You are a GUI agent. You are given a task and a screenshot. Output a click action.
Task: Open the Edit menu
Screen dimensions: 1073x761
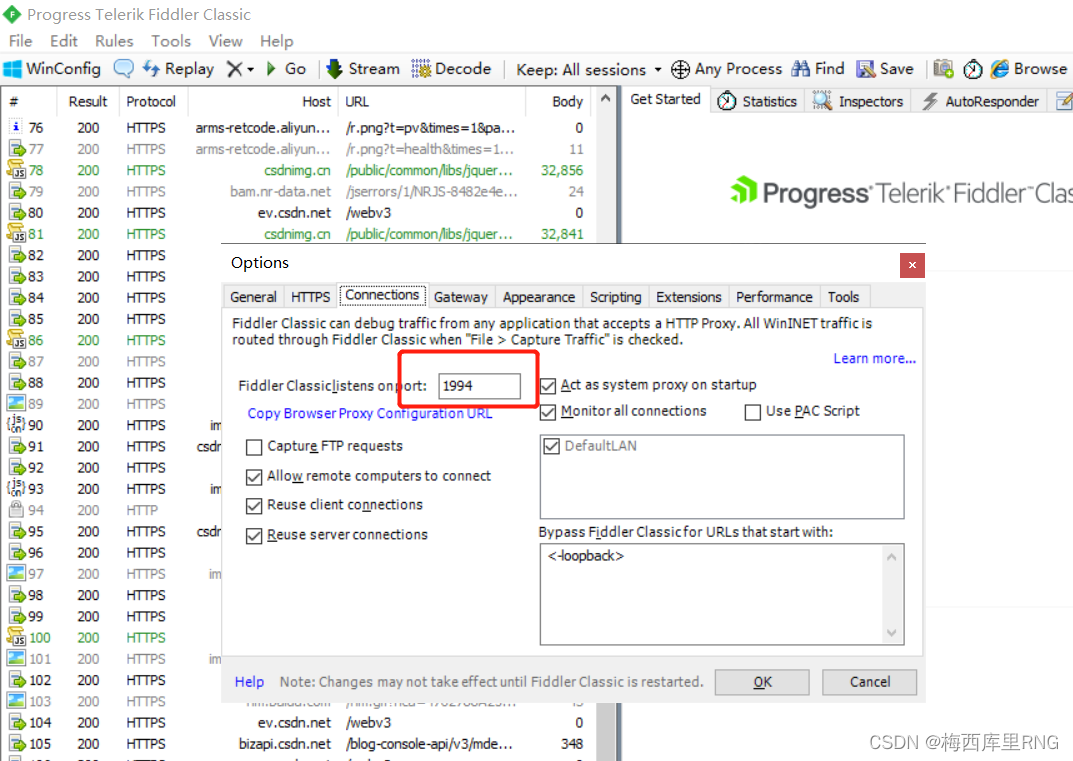pyautogui.click(x=64, y=41)
